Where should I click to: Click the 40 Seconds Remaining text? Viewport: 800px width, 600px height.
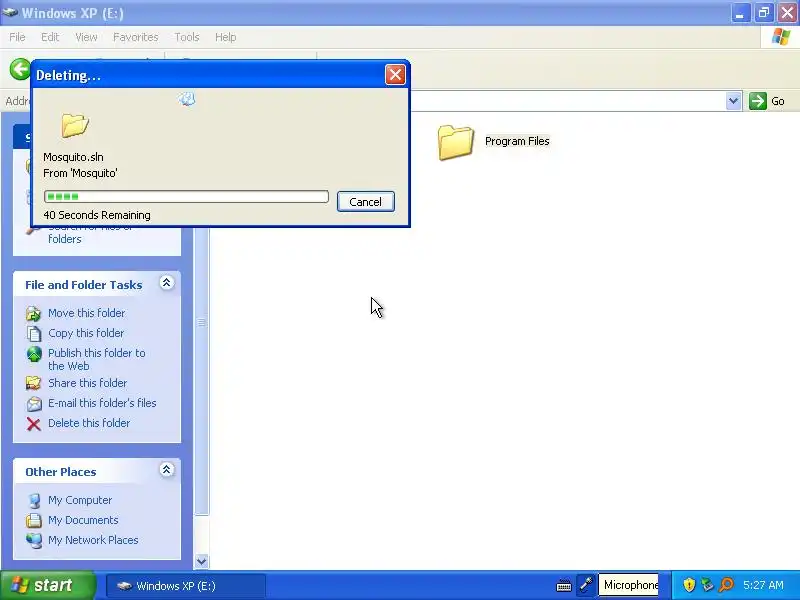point(97,215)
